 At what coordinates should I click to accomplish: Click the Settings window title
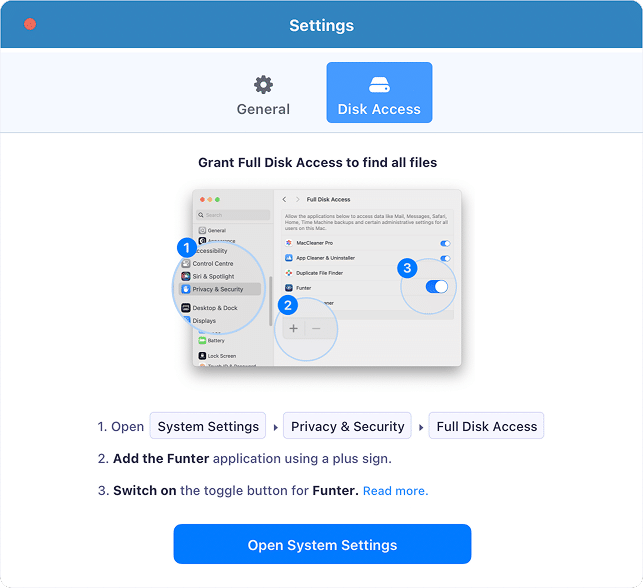tap(322, 25)
